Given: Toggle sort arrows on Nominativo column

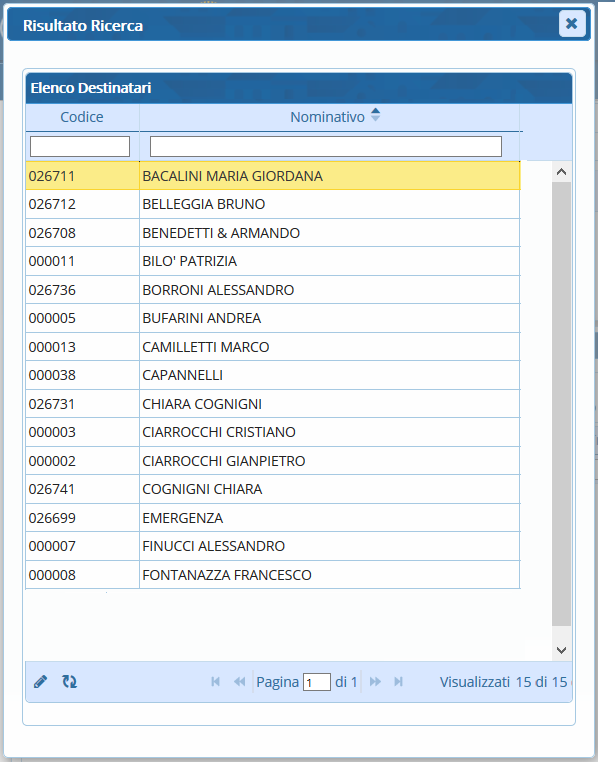Looking at the screenshot, I should 375,116.
